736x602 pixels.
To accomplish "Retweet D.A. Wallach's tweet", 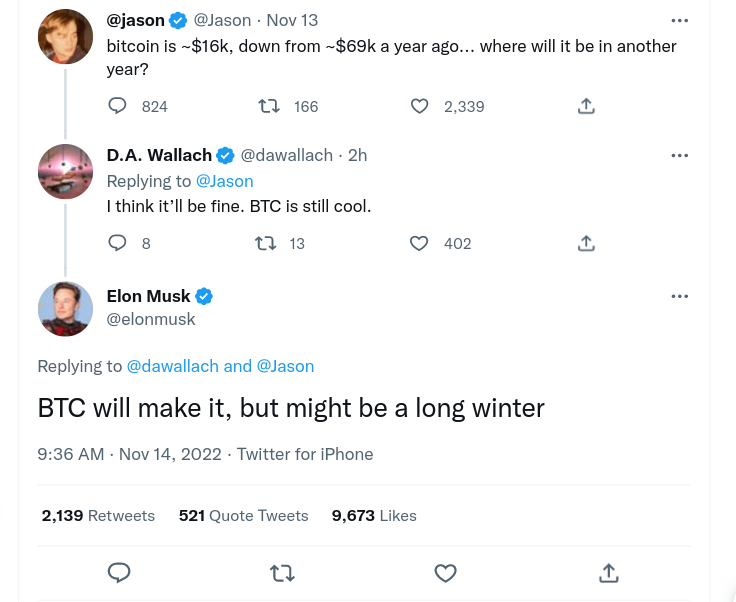I will (x=266, y=243).
